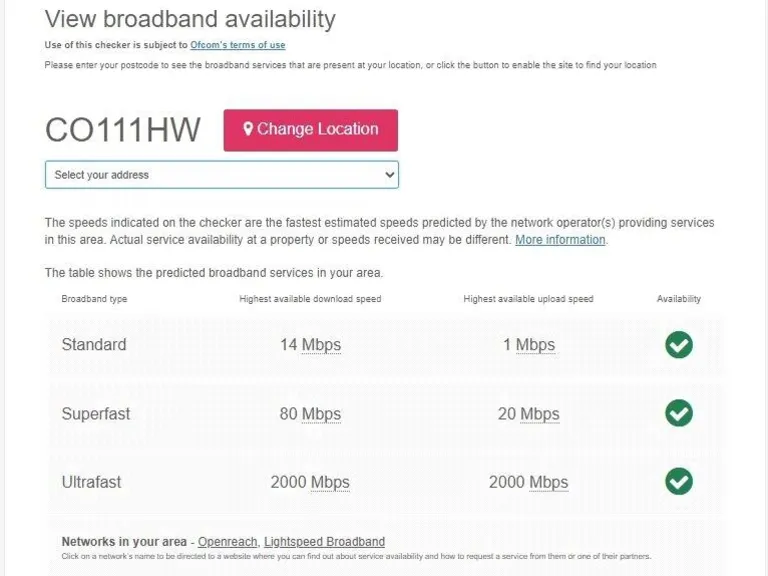Click Mbps next to Standard 1 upload
The width and height of the screenshot is (768, 576).
click(535, 345)
